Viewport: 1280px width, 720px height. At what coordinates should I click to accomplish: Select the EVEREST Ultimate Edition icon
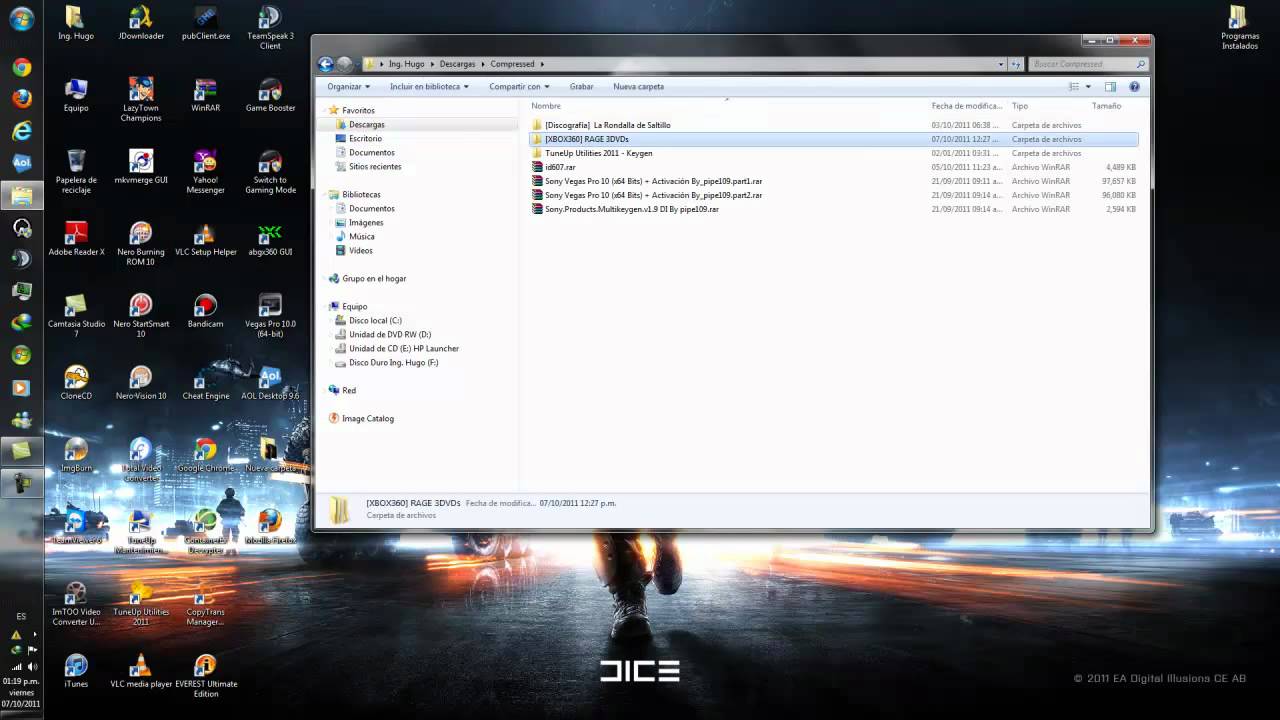[205, 675]
